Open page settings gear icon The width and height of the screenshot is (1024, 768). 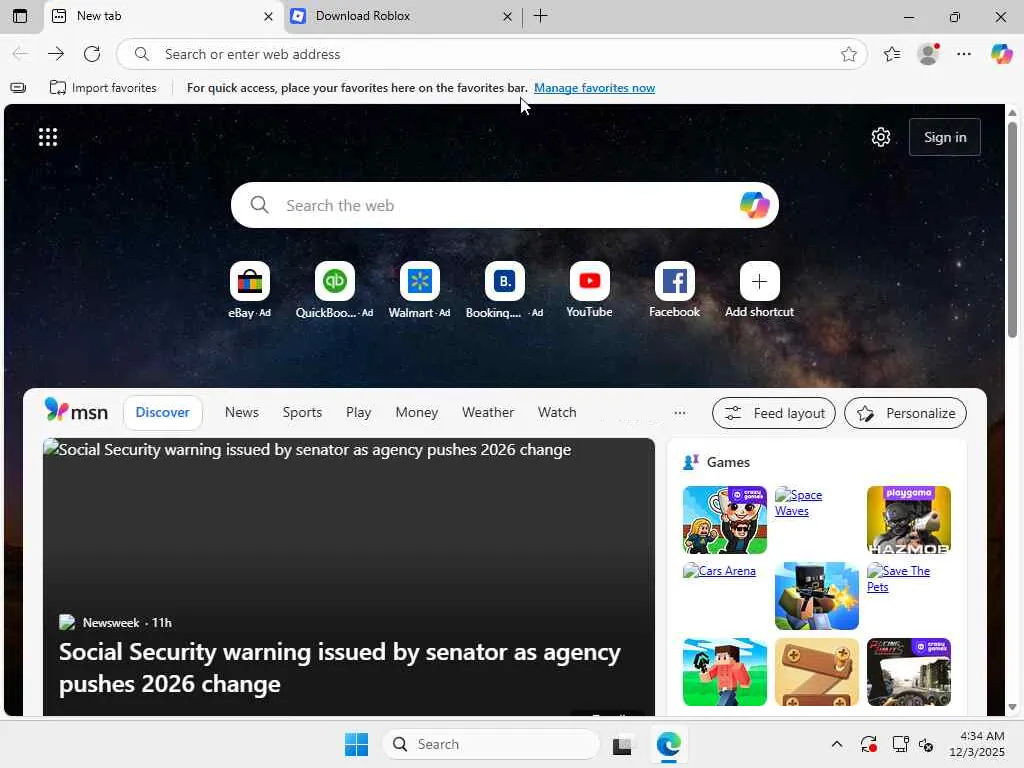click(x=881, y=137)
